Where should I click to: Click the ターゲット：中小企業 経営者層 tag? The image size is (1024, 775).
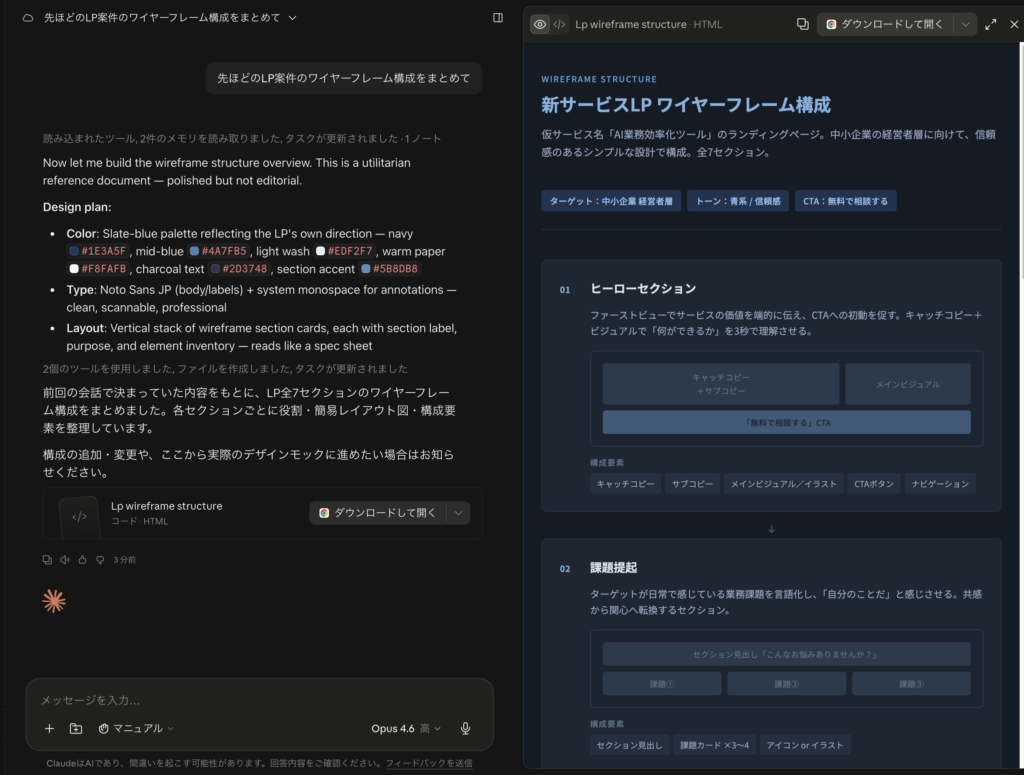click(x=611, y=201)
